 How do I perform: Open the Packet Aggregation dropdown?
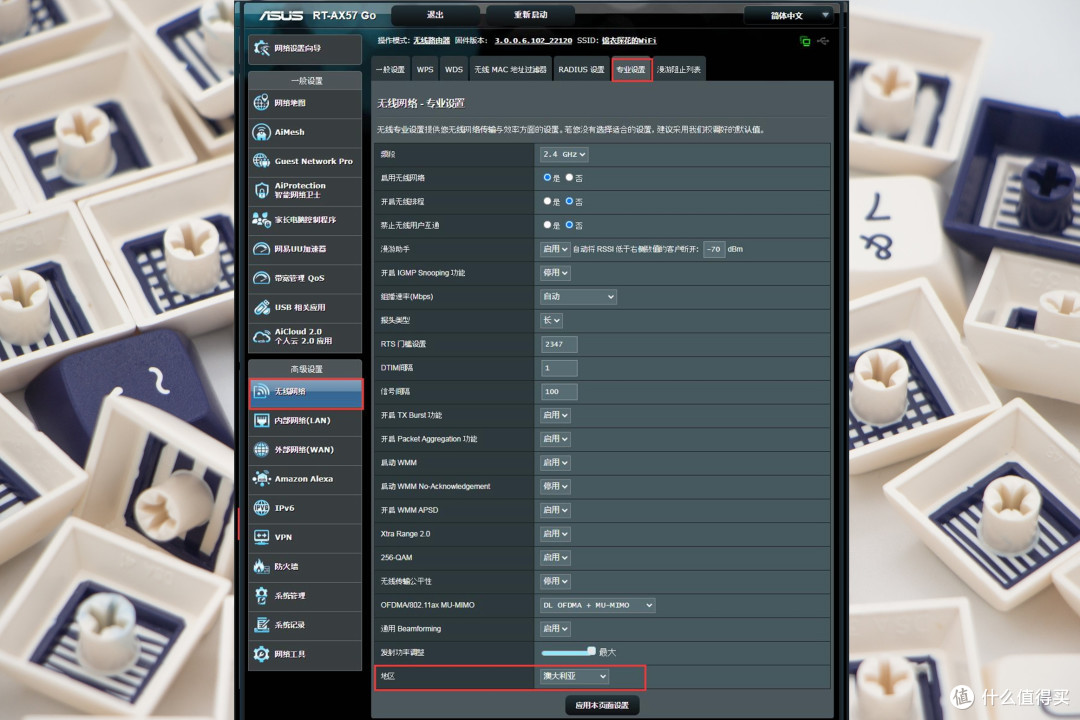coord(554,439)
